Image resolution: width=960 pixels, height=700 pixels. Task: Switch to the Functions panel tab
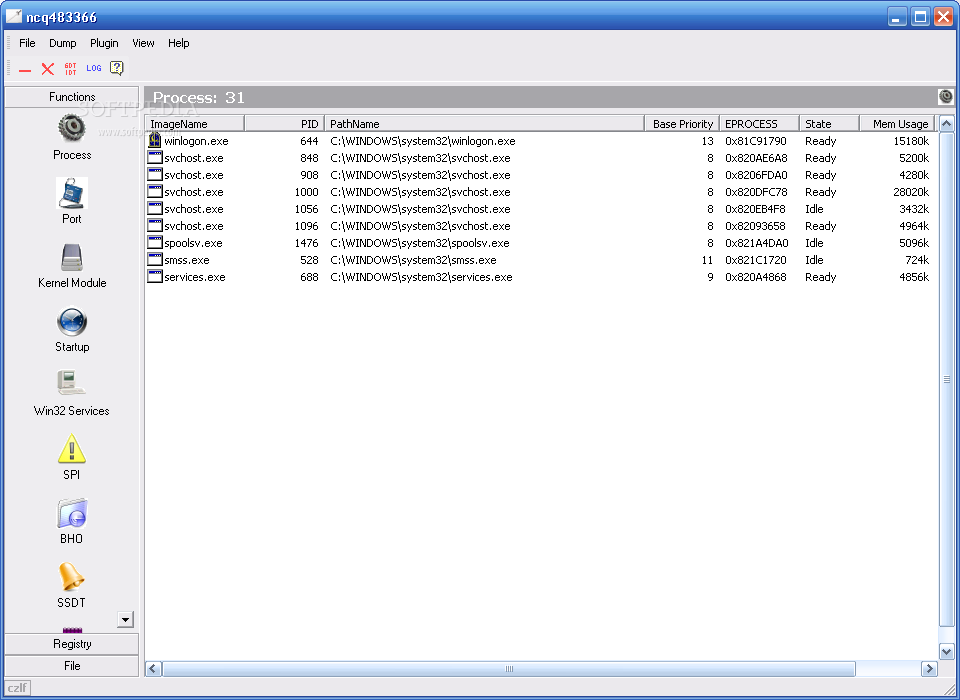tap(72, 97)
